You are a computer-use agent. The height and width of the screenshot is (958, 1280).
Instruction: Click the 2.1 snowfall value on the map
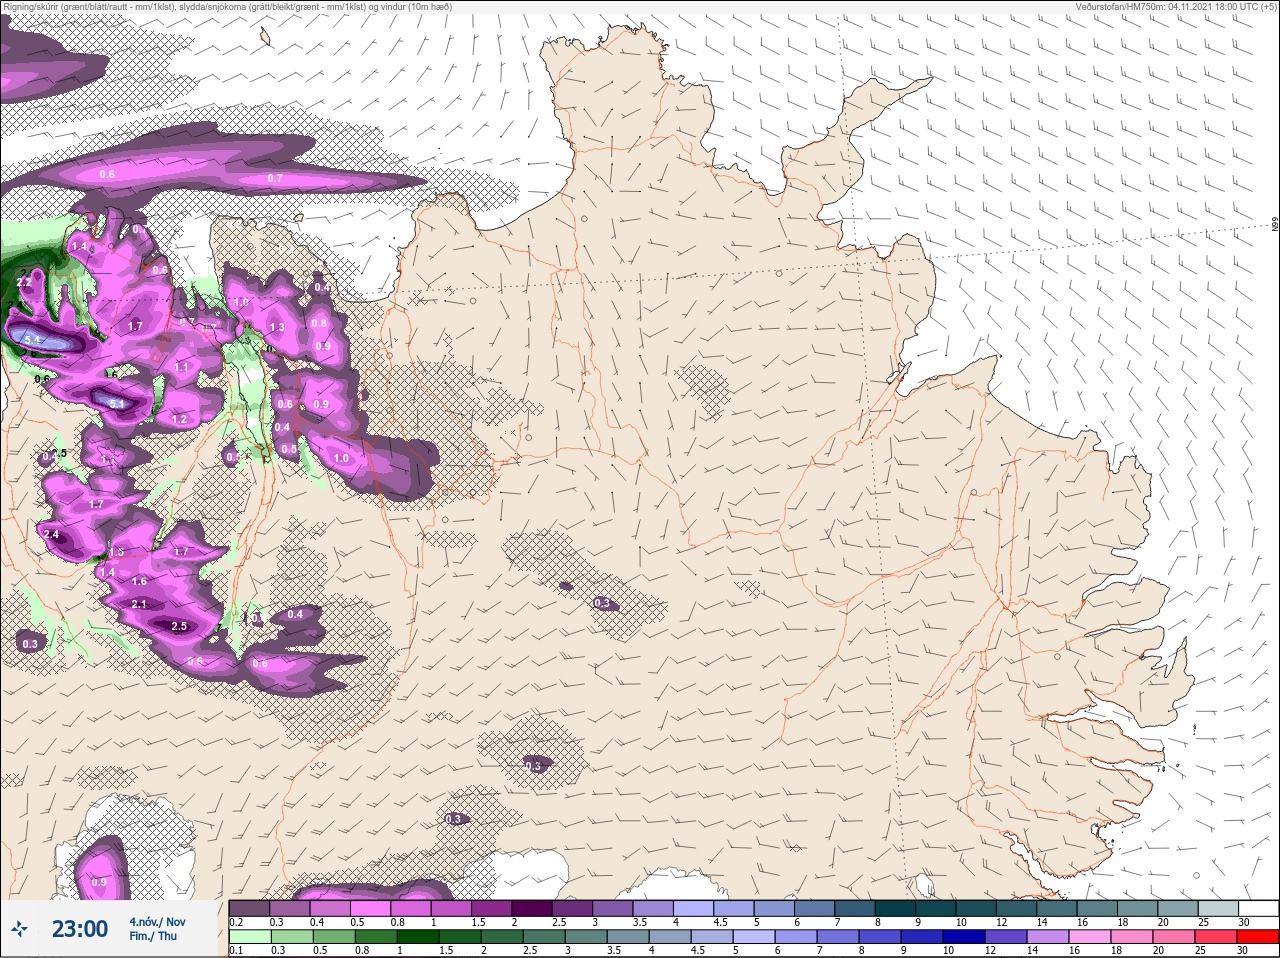(139, 604)
